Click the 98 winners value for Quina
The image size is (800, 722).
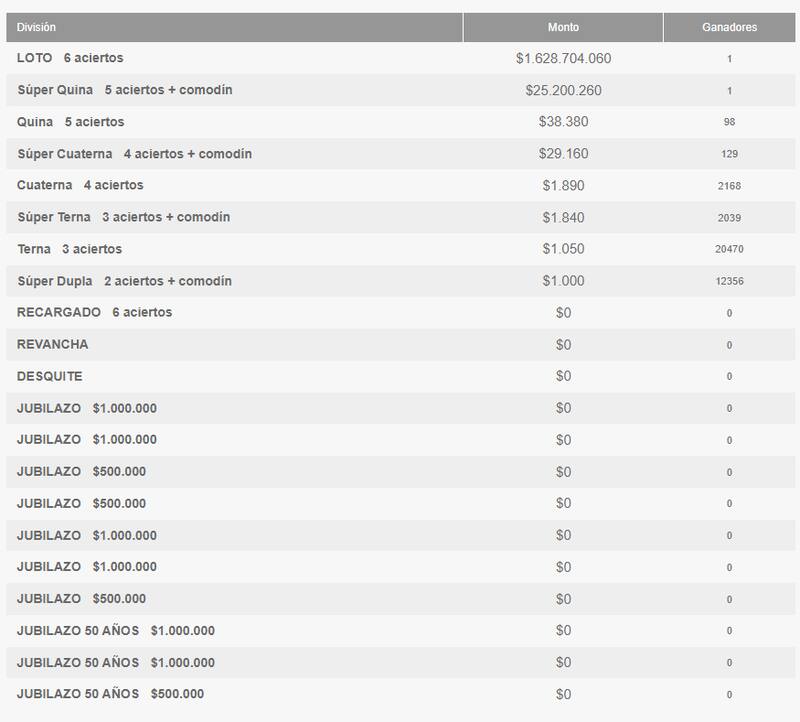click(x=727, y=121)
